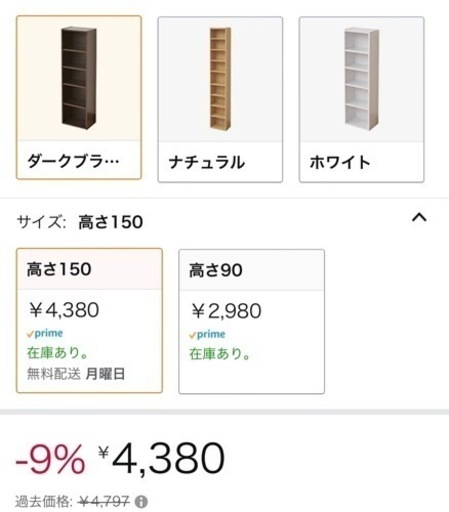The image size is (449, 512).
Task: Select the 高さ90 size option
Action: pyautogui.click(x=251, y=321)
